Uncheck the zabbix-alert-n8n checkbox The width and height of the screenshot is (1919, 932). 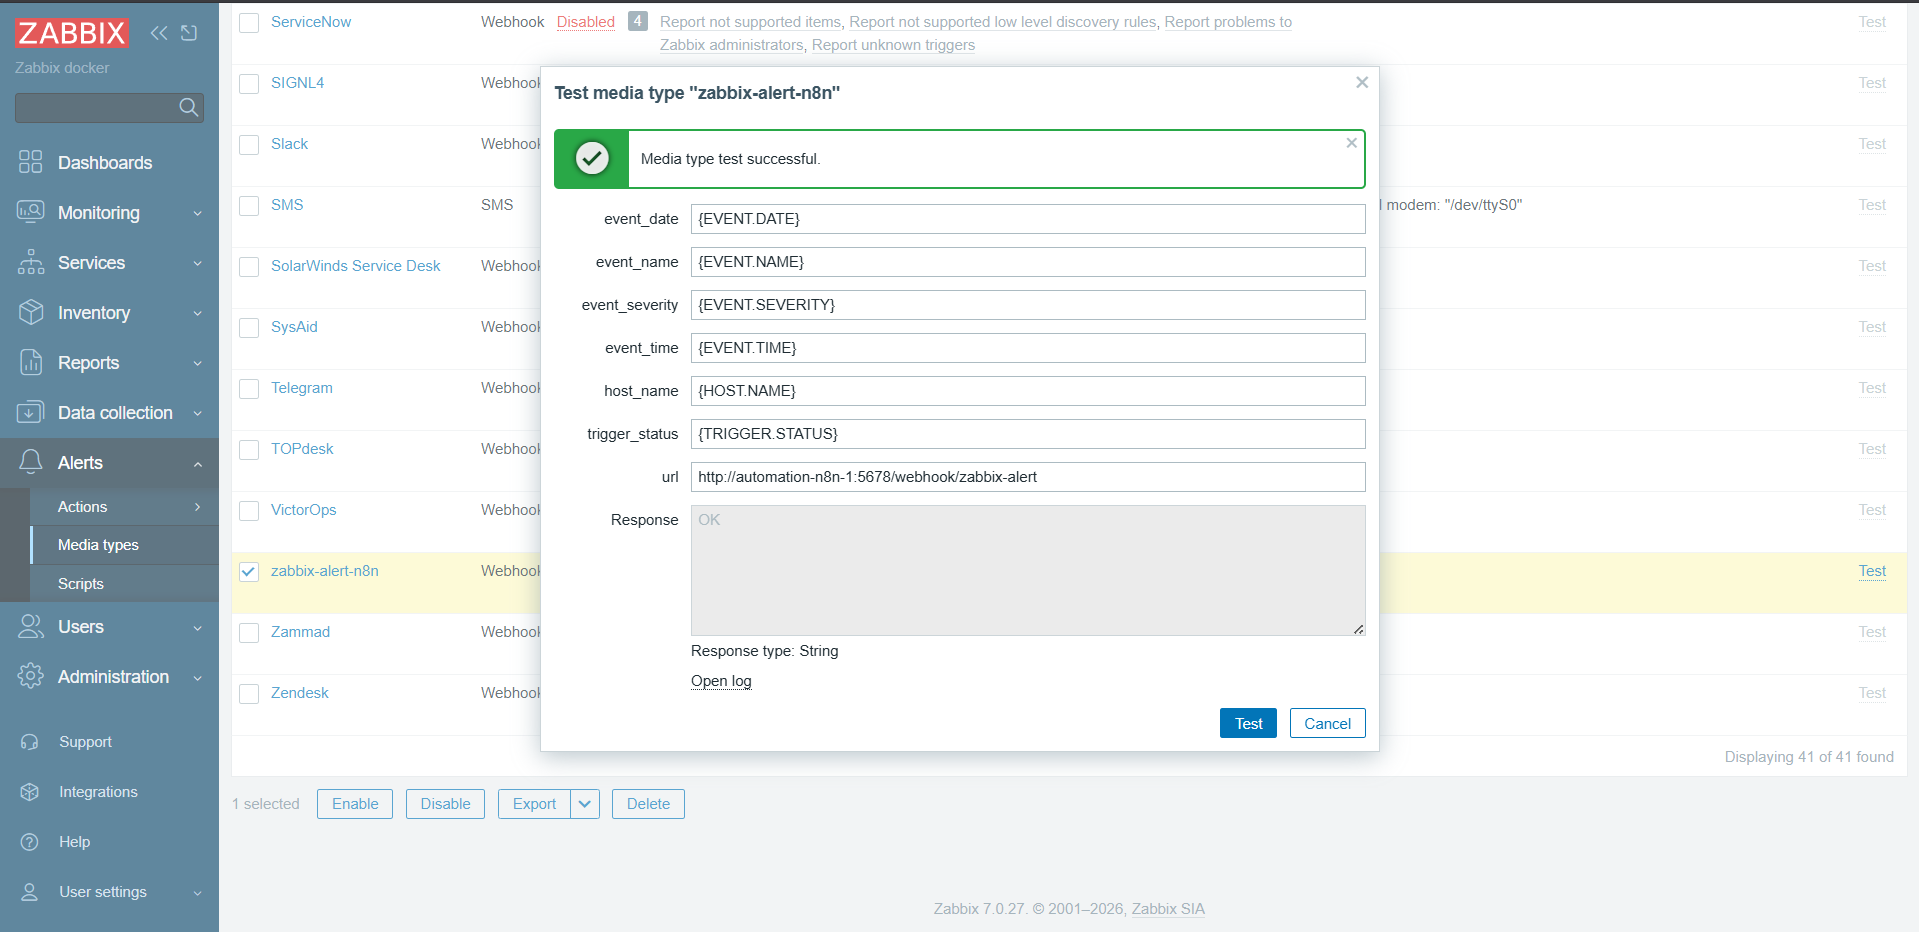point(249,572)
